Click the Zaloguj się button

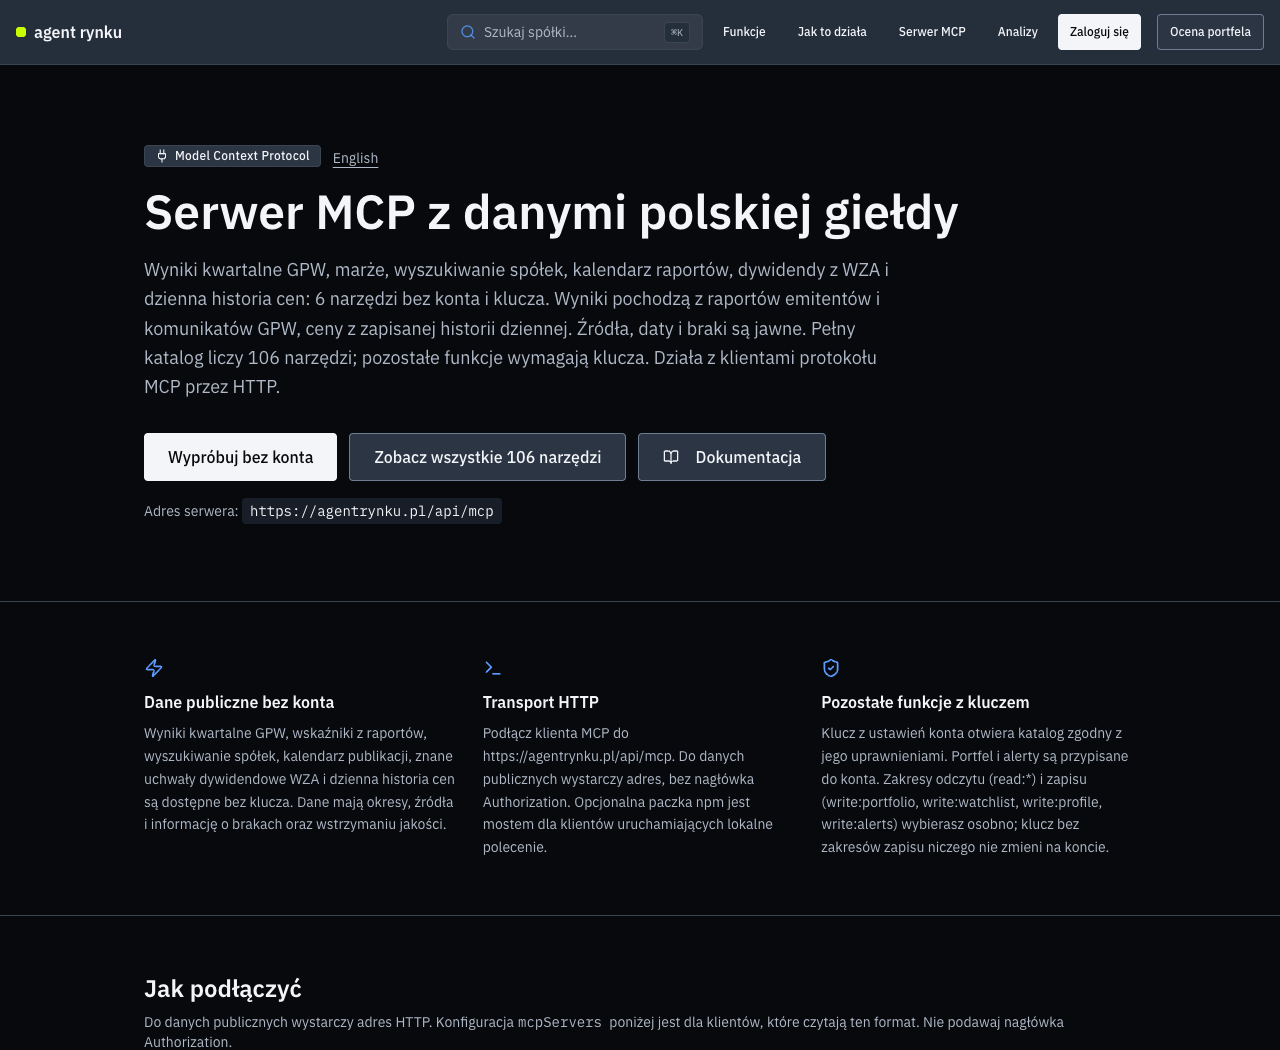(1099, 32)
